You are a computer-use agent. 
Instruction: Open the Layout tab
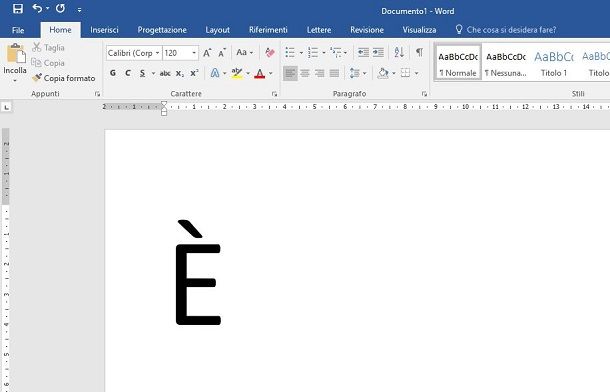point(217,30)
